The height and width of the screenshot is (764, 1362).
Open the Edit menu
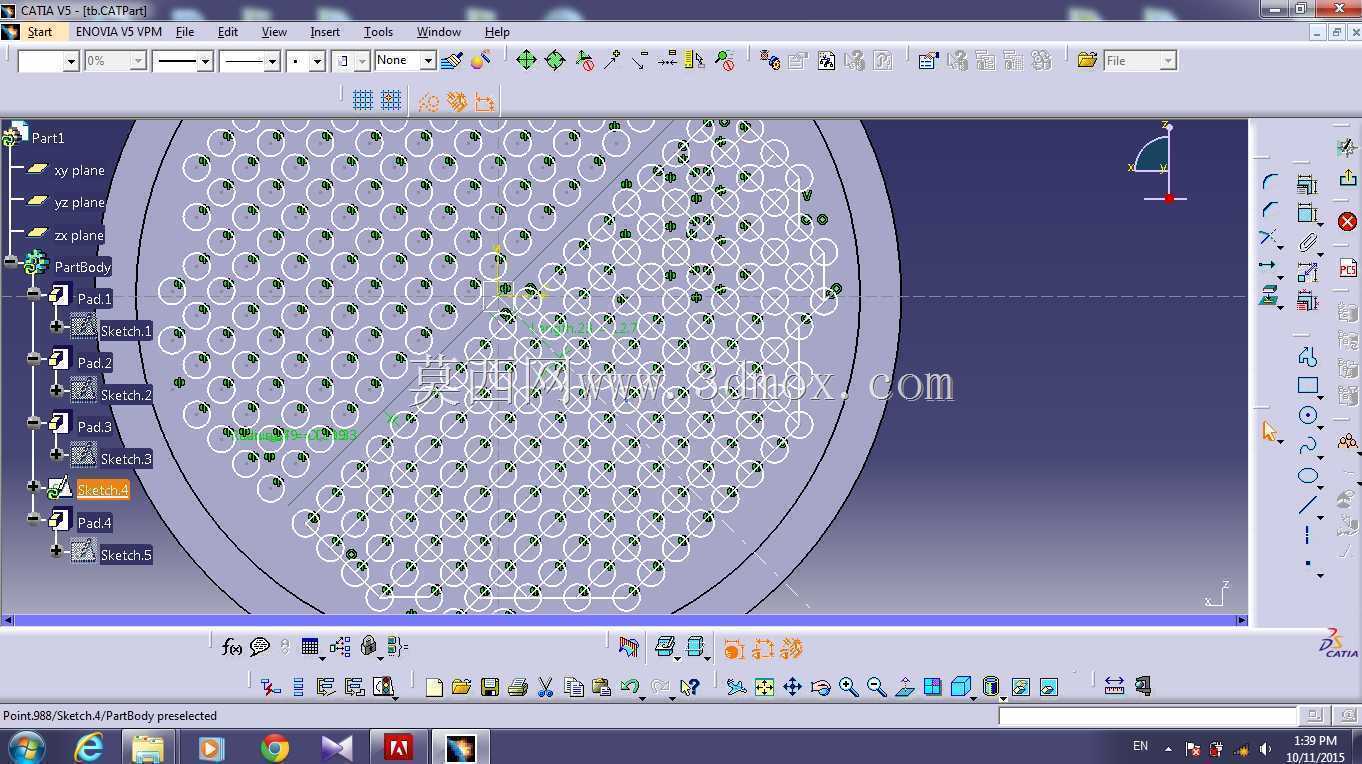coord(228,32)
